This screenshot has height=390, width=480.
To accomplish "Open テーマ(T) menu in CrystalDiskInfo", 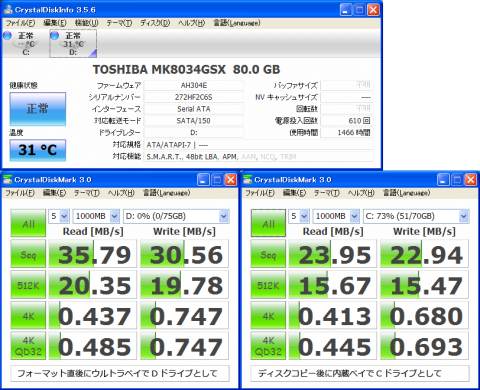I will pos(119,23).
